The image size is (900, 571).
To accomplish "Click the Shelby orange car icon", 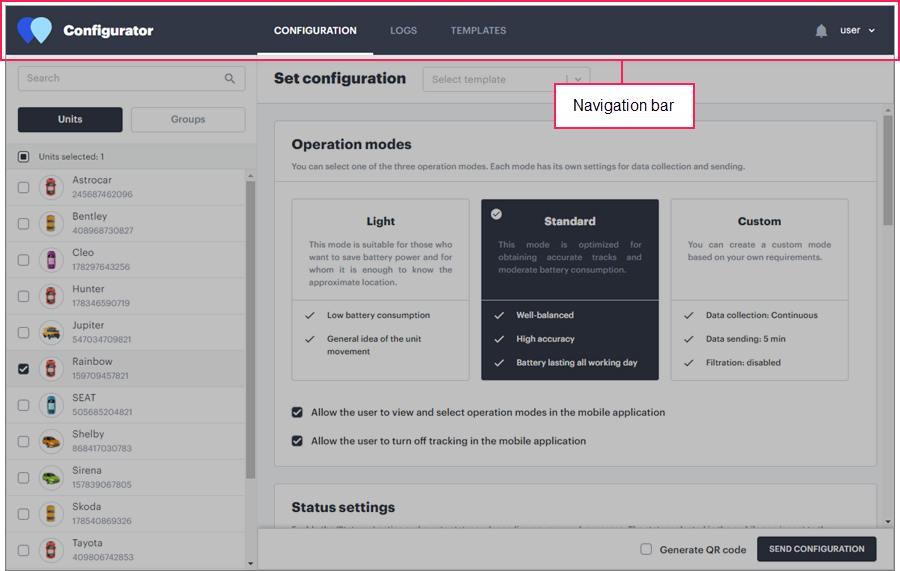I will (51, 441).
